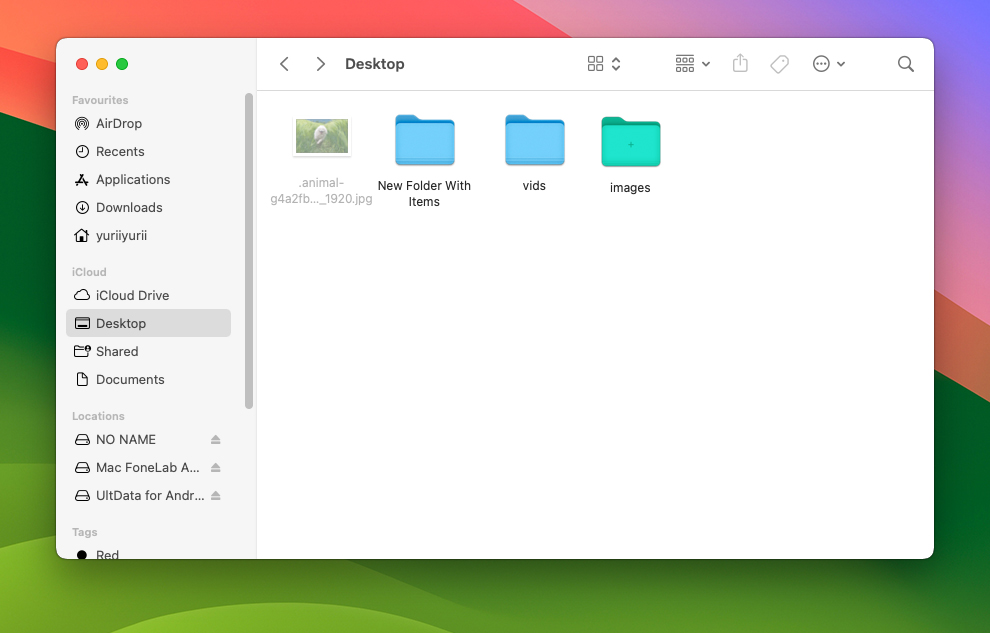Select the vids folder icon
This screenshot has height=633, width=990.
click(x=535, y=140)
